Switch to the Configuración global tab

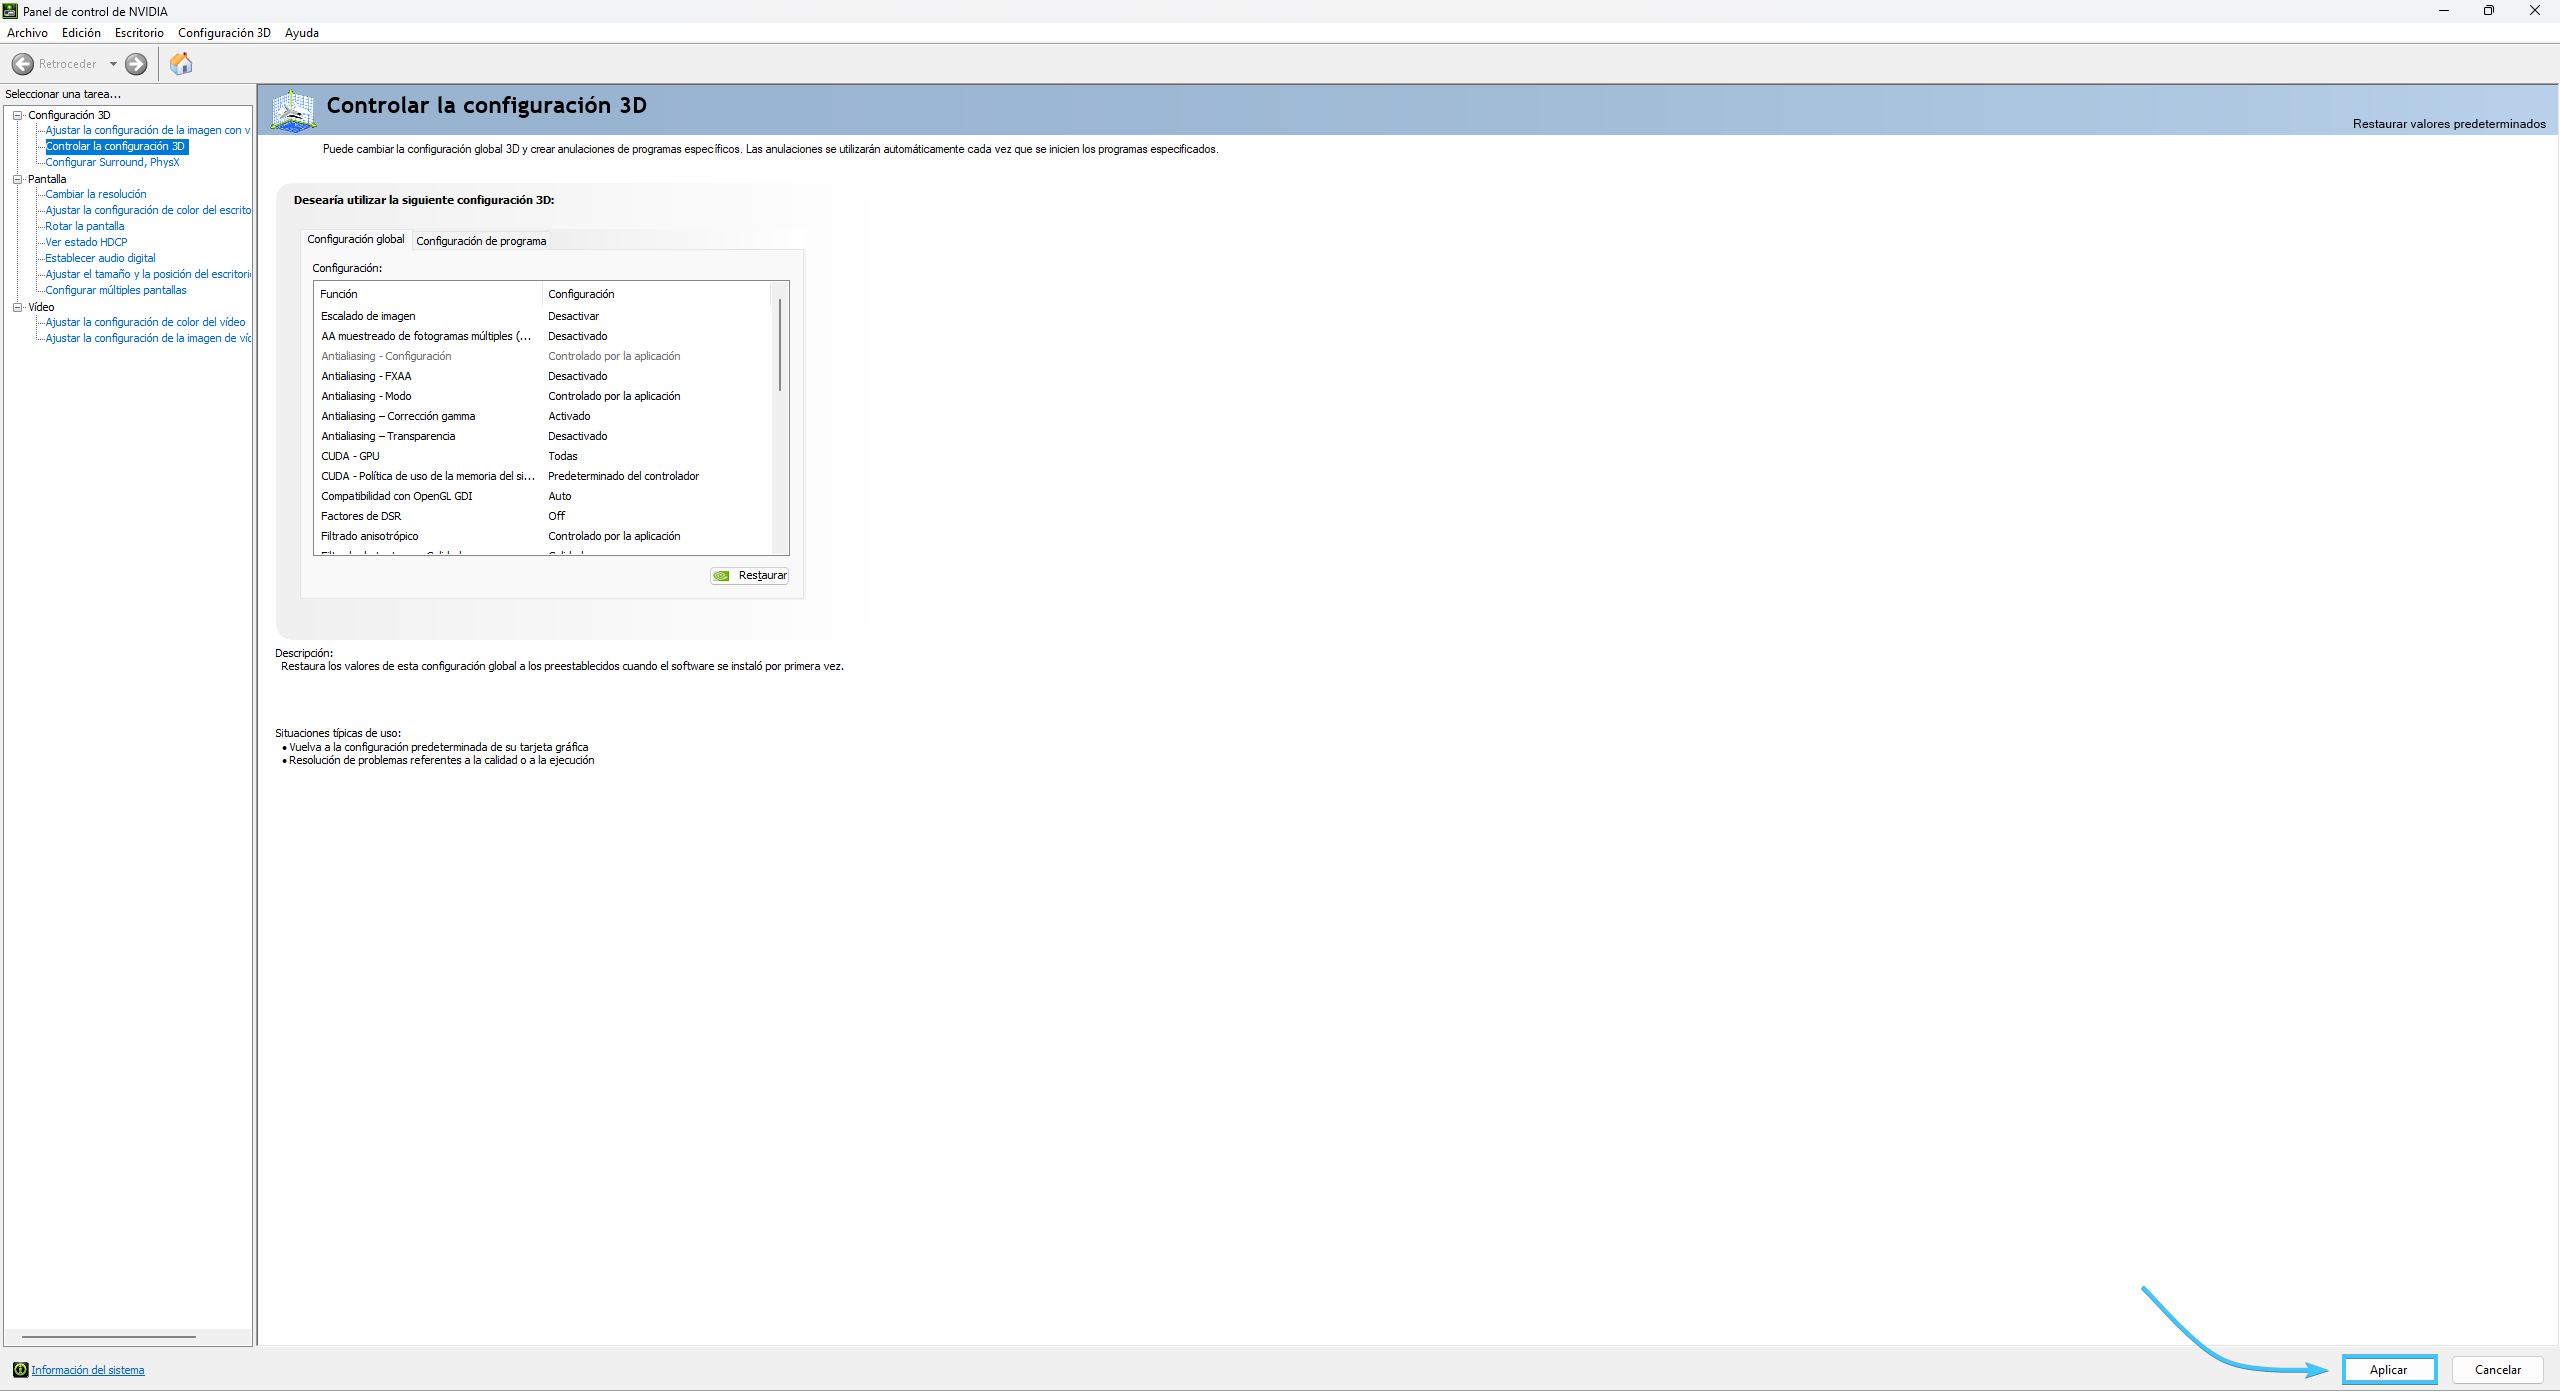(x=356, y=239)
